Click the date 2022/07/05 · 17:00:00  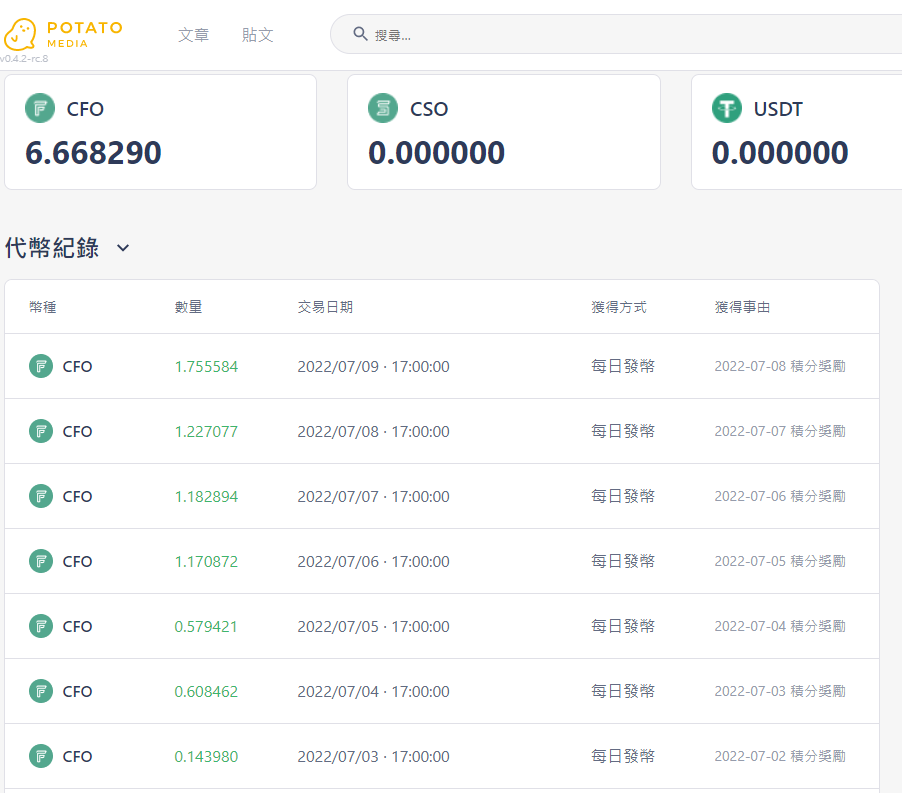373,627
